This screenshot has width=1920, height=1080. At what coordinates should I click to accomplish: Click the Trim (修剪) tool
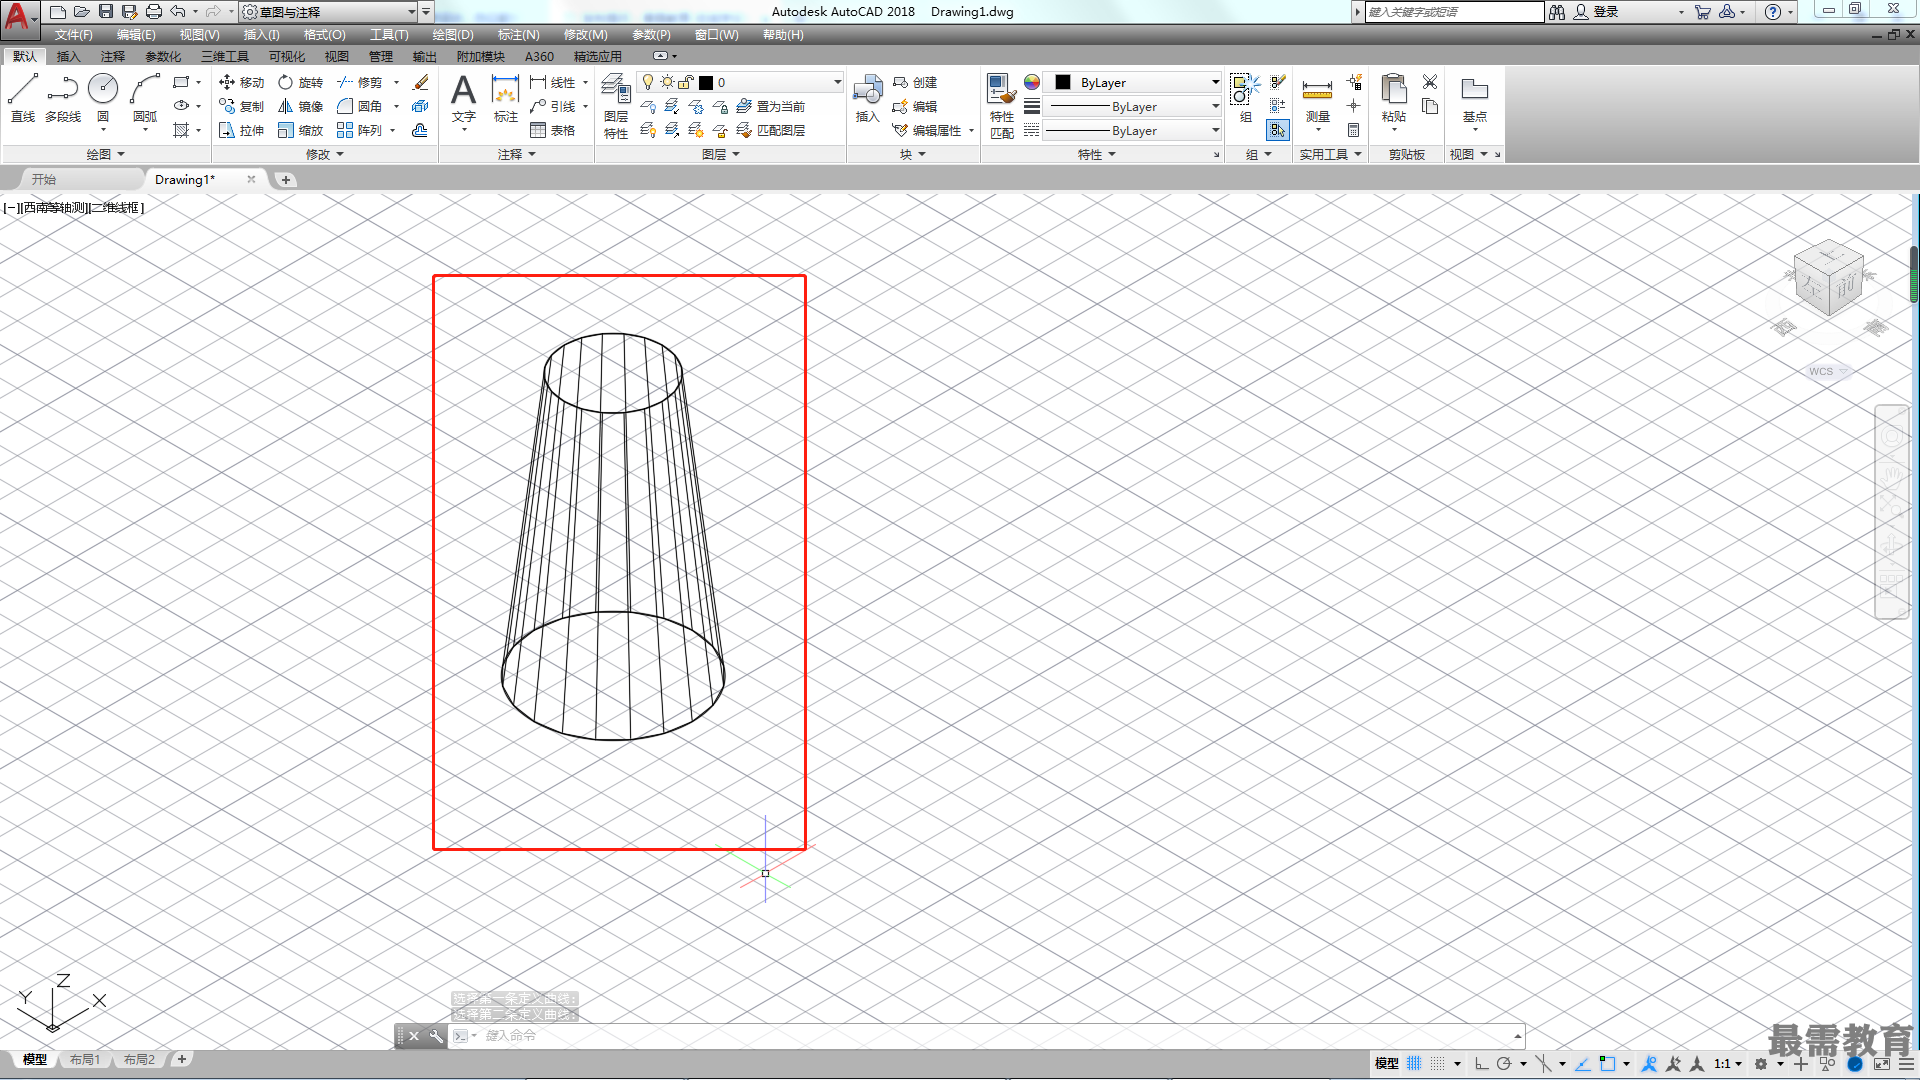(360, 82)
